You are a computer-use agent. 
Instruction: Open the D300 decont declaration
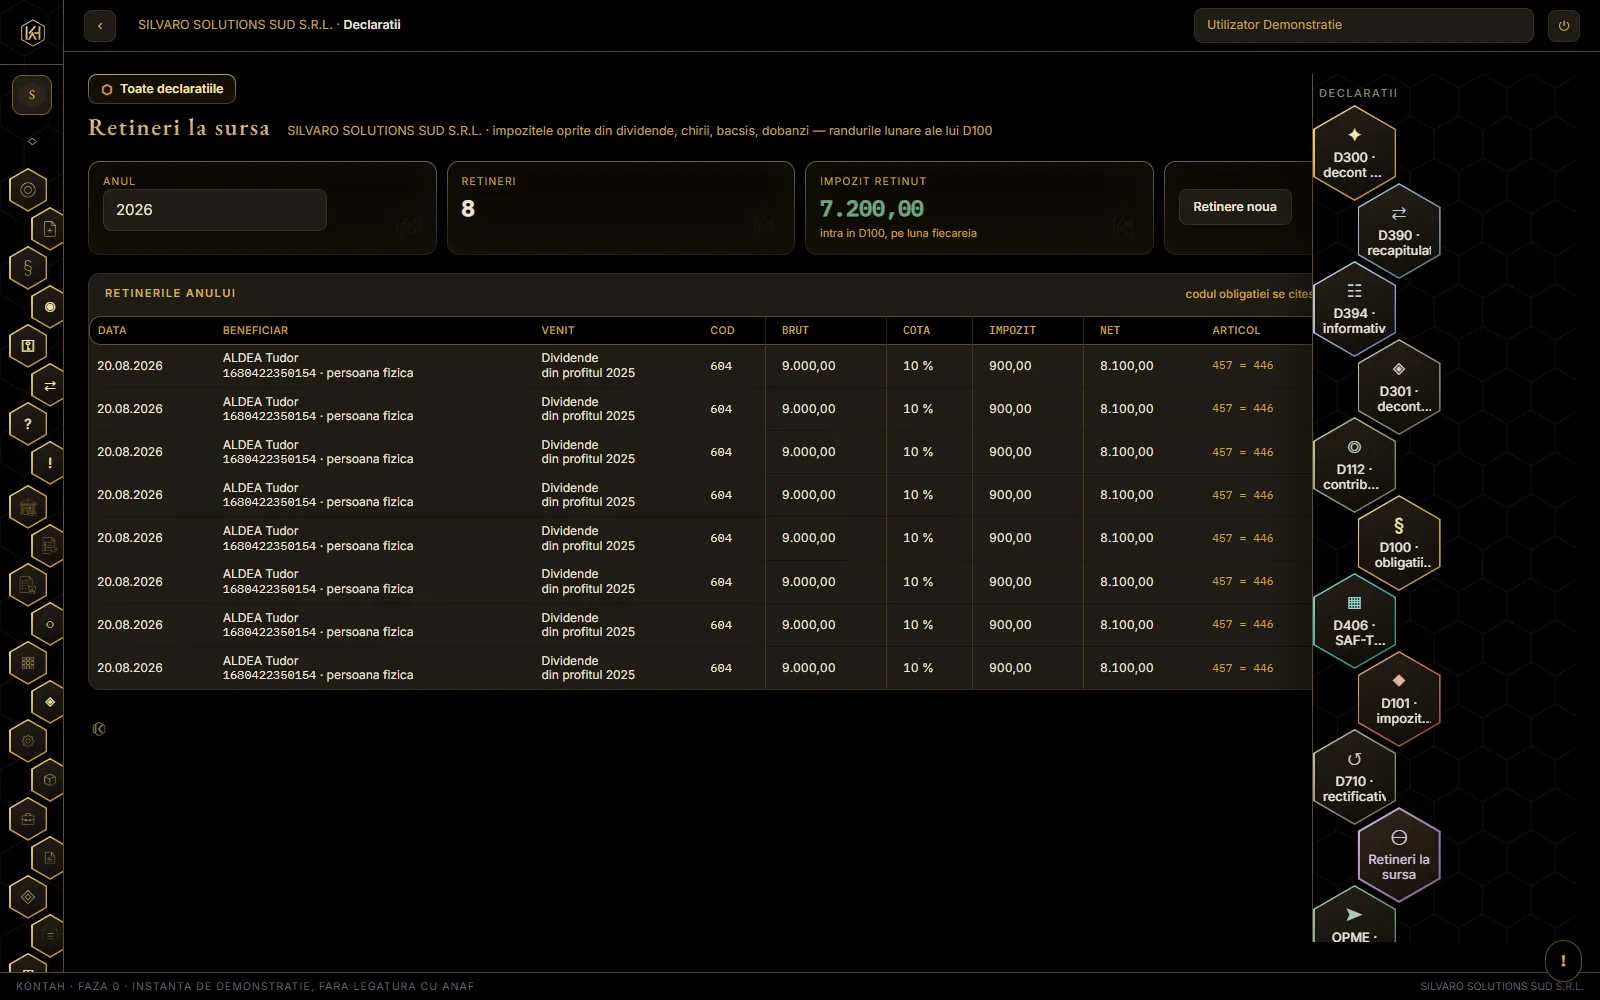pyautogui.click(x=1354, y=153)
